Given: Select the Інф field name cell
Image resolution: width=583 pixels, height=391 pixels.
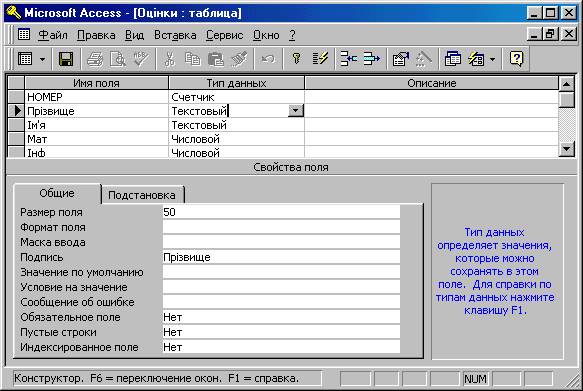Looking at the screenshot, I should coord(96,152).
